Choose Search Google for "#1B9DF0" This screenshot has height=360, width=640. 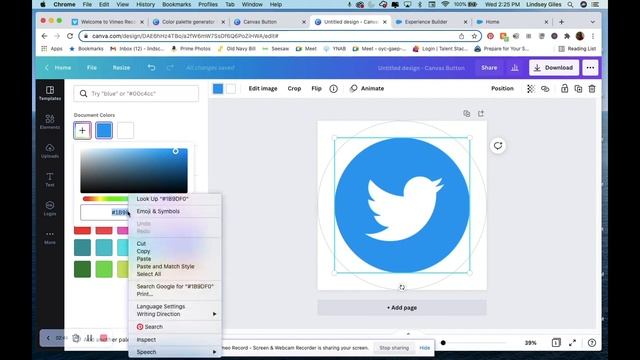(x=175, y=287)
